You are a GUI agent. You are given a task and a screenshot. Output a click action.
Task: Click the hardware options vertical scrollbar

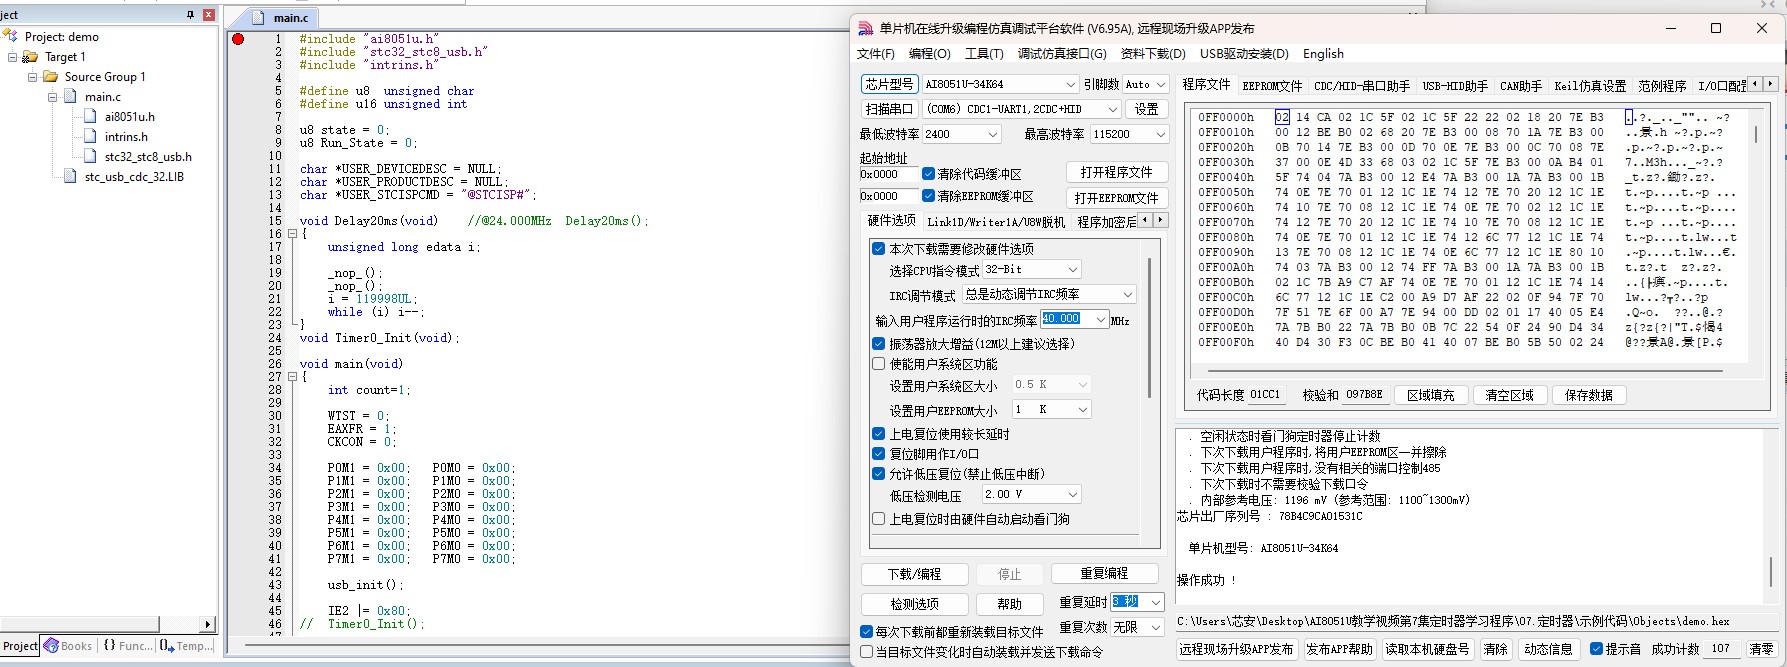pos(1149,327)
